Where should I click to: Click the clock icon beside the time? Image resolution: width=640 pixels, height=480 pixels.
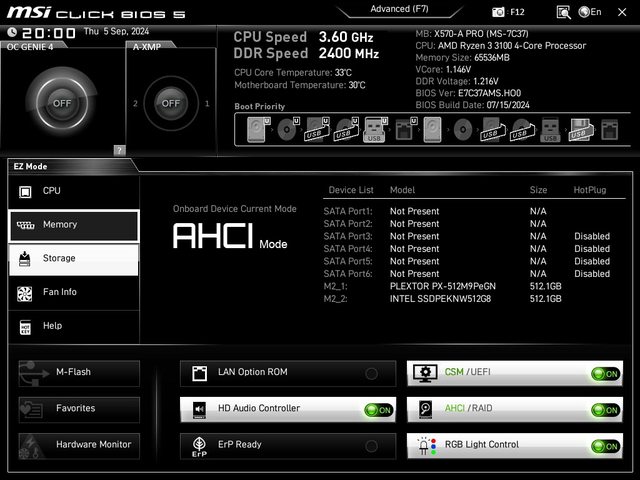tap(12, 32)
